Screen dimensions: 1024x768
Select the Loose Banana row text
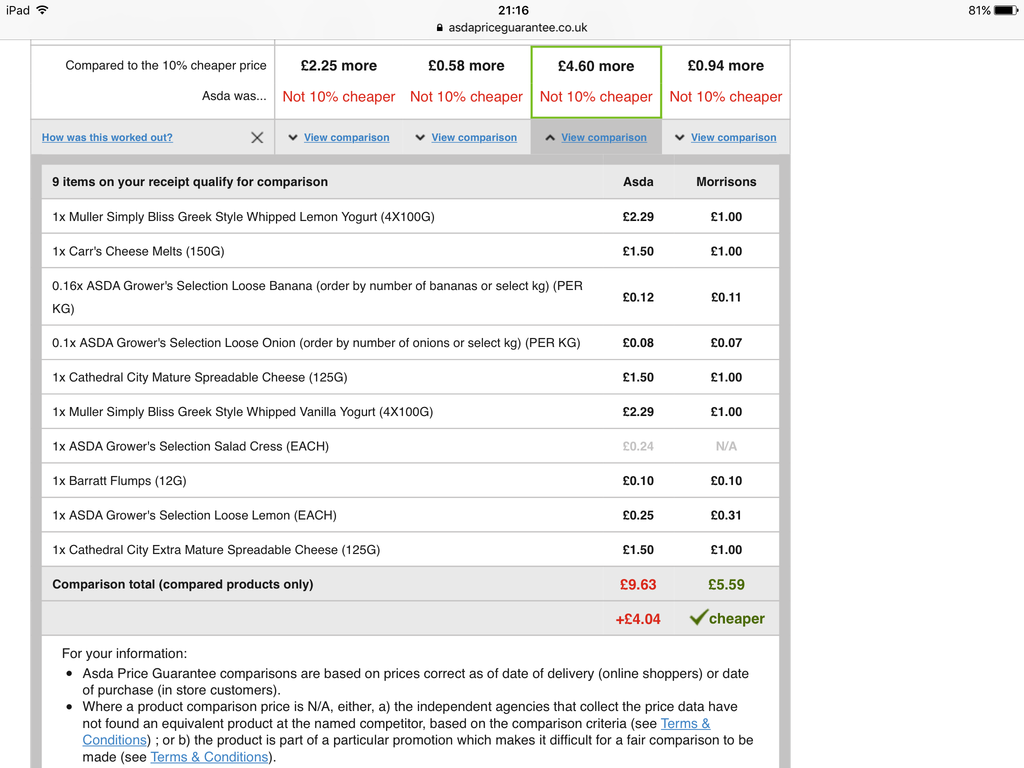point(317,296)
